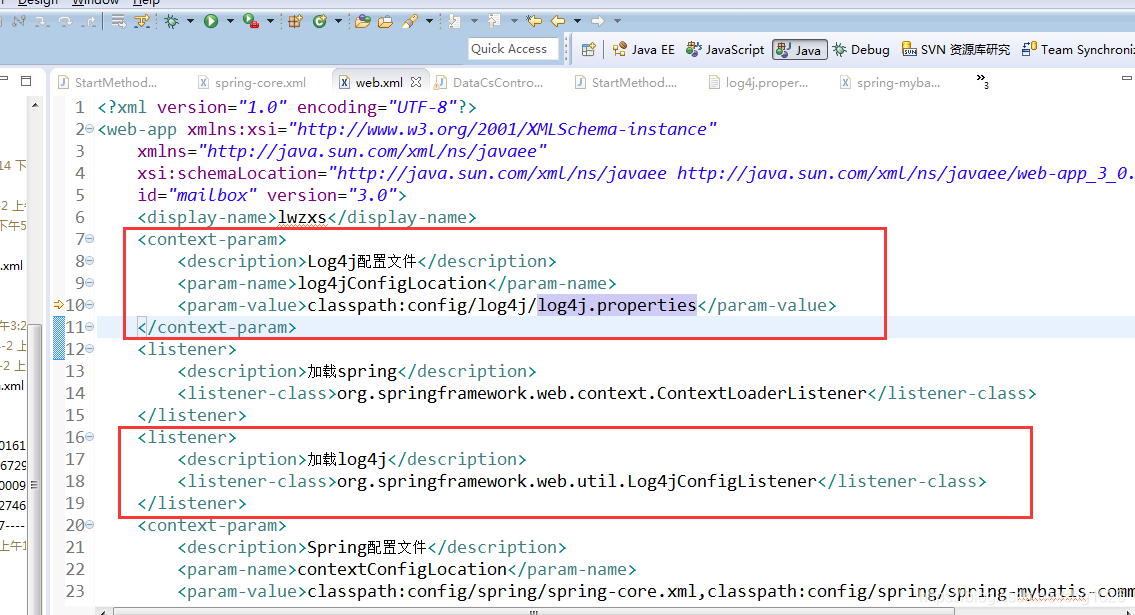Minimize the editor area
Viewport: 1135px width, 615px height.
1126,77
